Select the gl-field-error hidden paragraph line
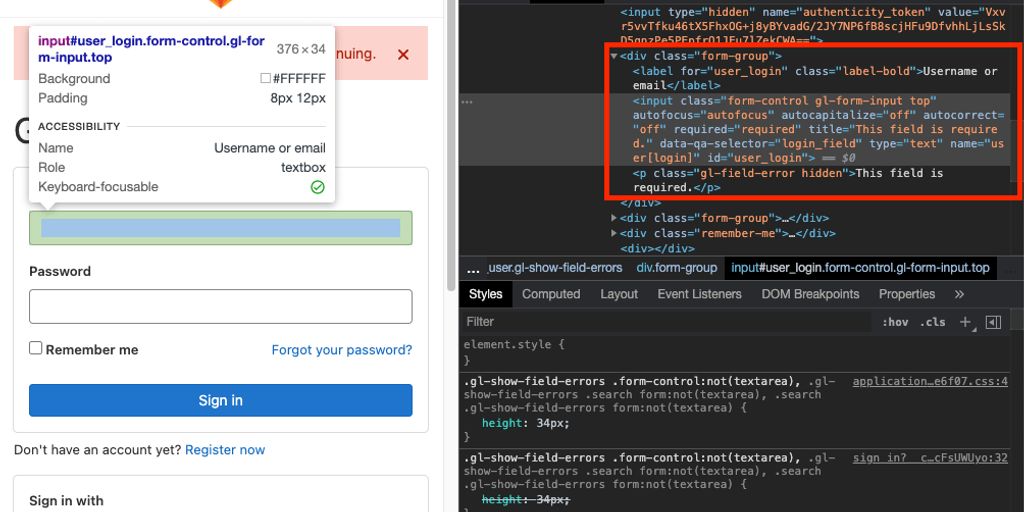The image size is (1024, 512). click(x=788, y=180)
